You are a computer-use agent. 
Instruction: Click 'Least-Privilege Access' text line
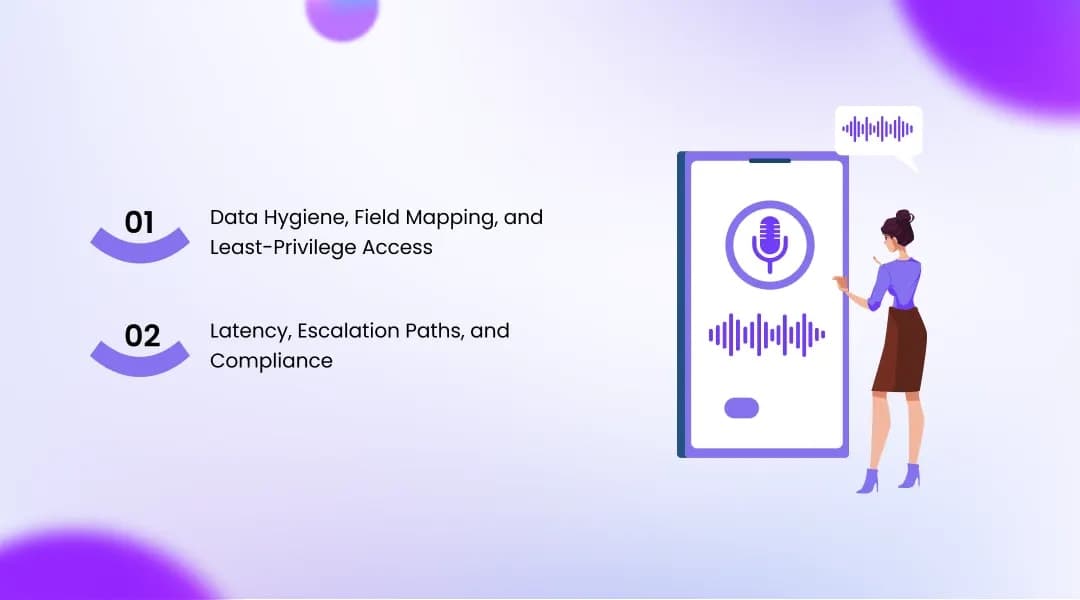[x=321, y=247]
